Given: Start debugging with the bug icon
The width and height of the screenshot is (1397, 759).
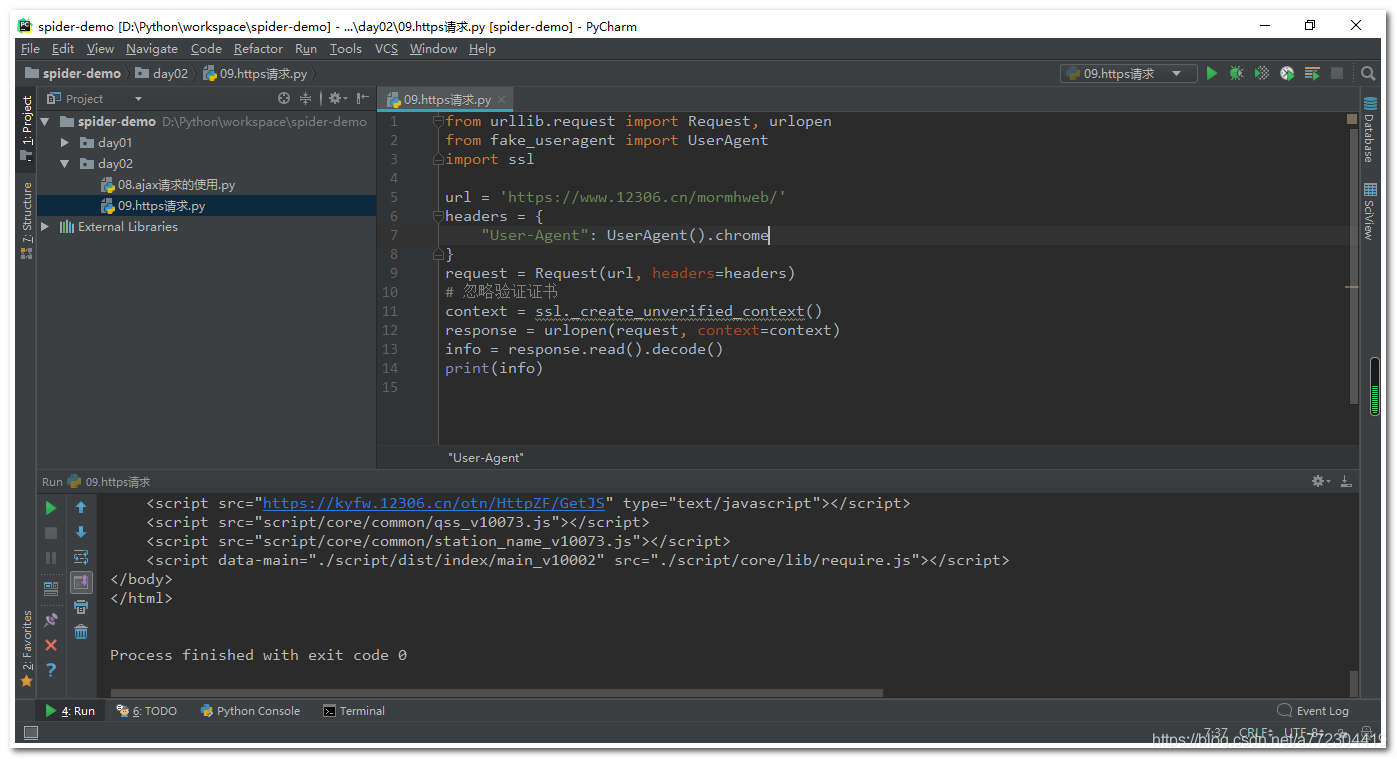Looking at the screenshot, I should (1237, 73).
